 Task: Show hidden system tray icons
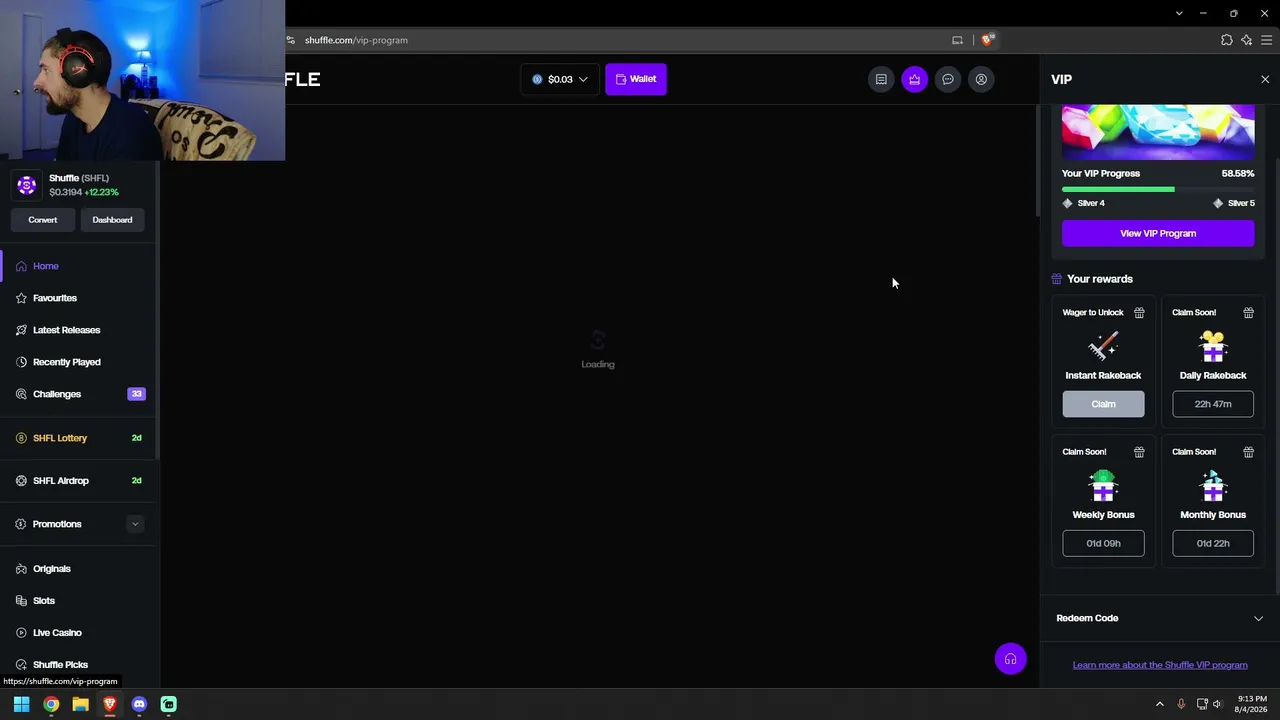point(1160,704)
